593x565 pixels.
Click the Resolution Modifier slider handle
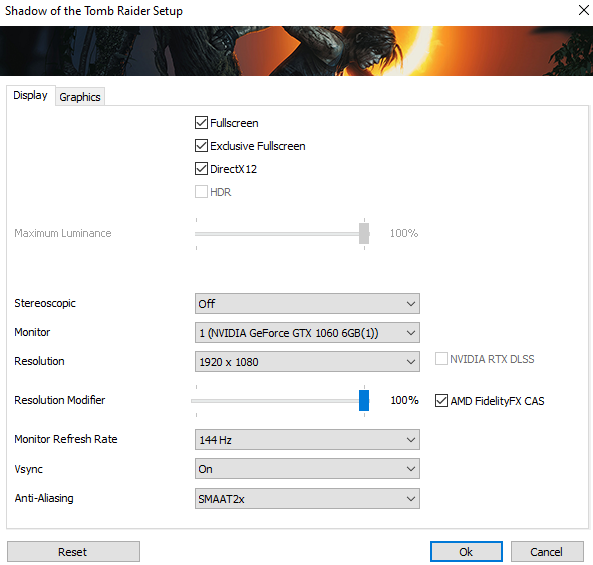tap(364, 400)
